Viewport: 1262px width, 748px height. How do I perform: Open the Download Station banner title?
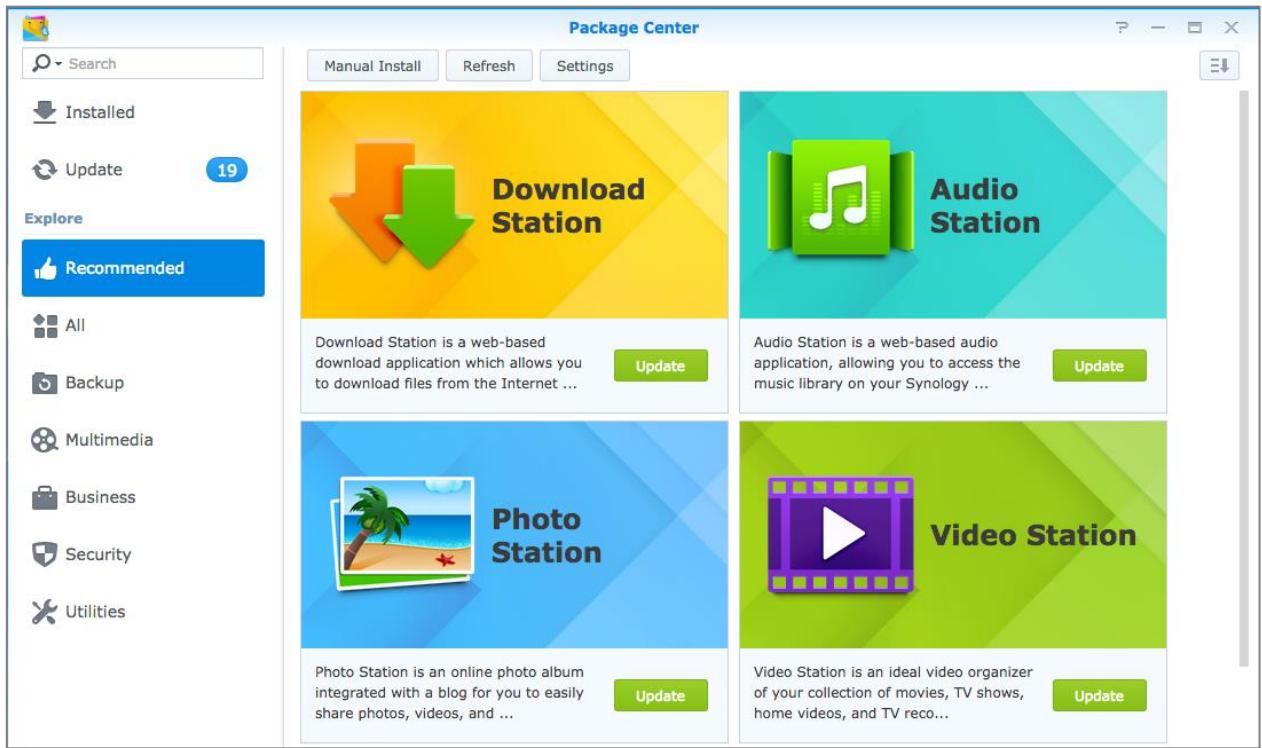568,205
